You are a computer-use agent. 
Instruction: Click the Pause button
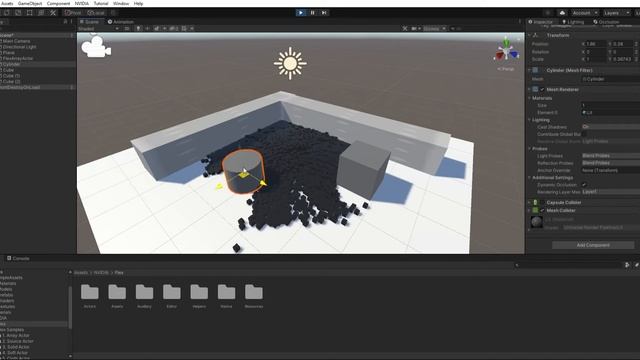click(313, 13)
